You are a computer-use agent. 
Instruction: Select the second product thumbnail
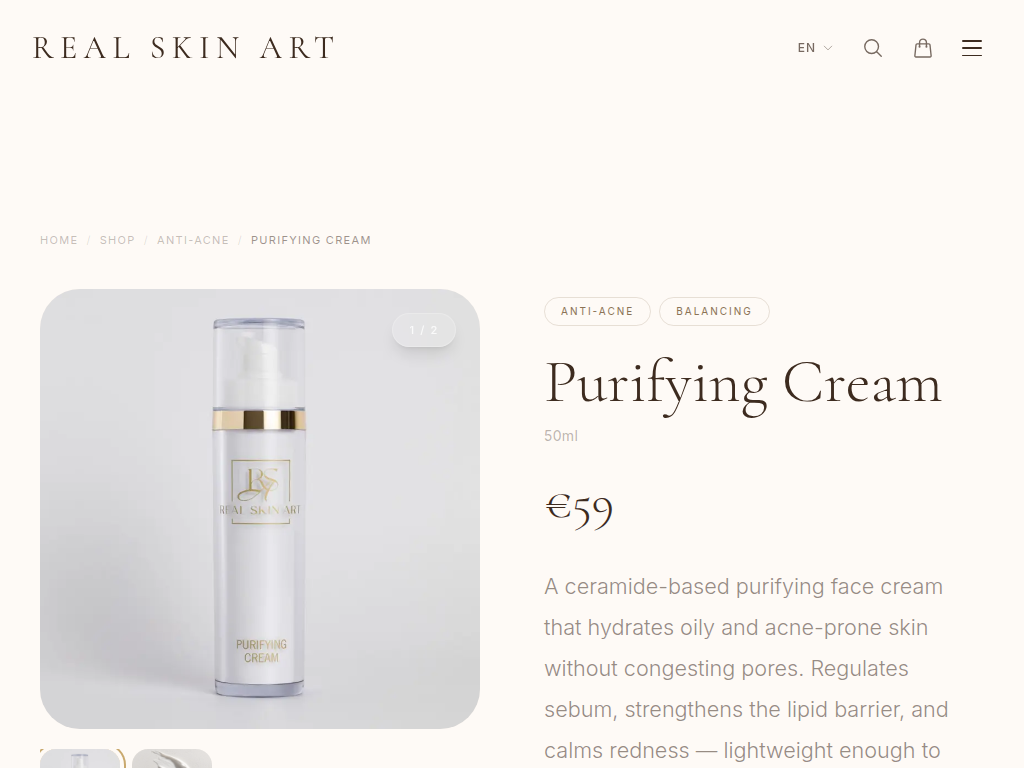[x=172, y=759]
